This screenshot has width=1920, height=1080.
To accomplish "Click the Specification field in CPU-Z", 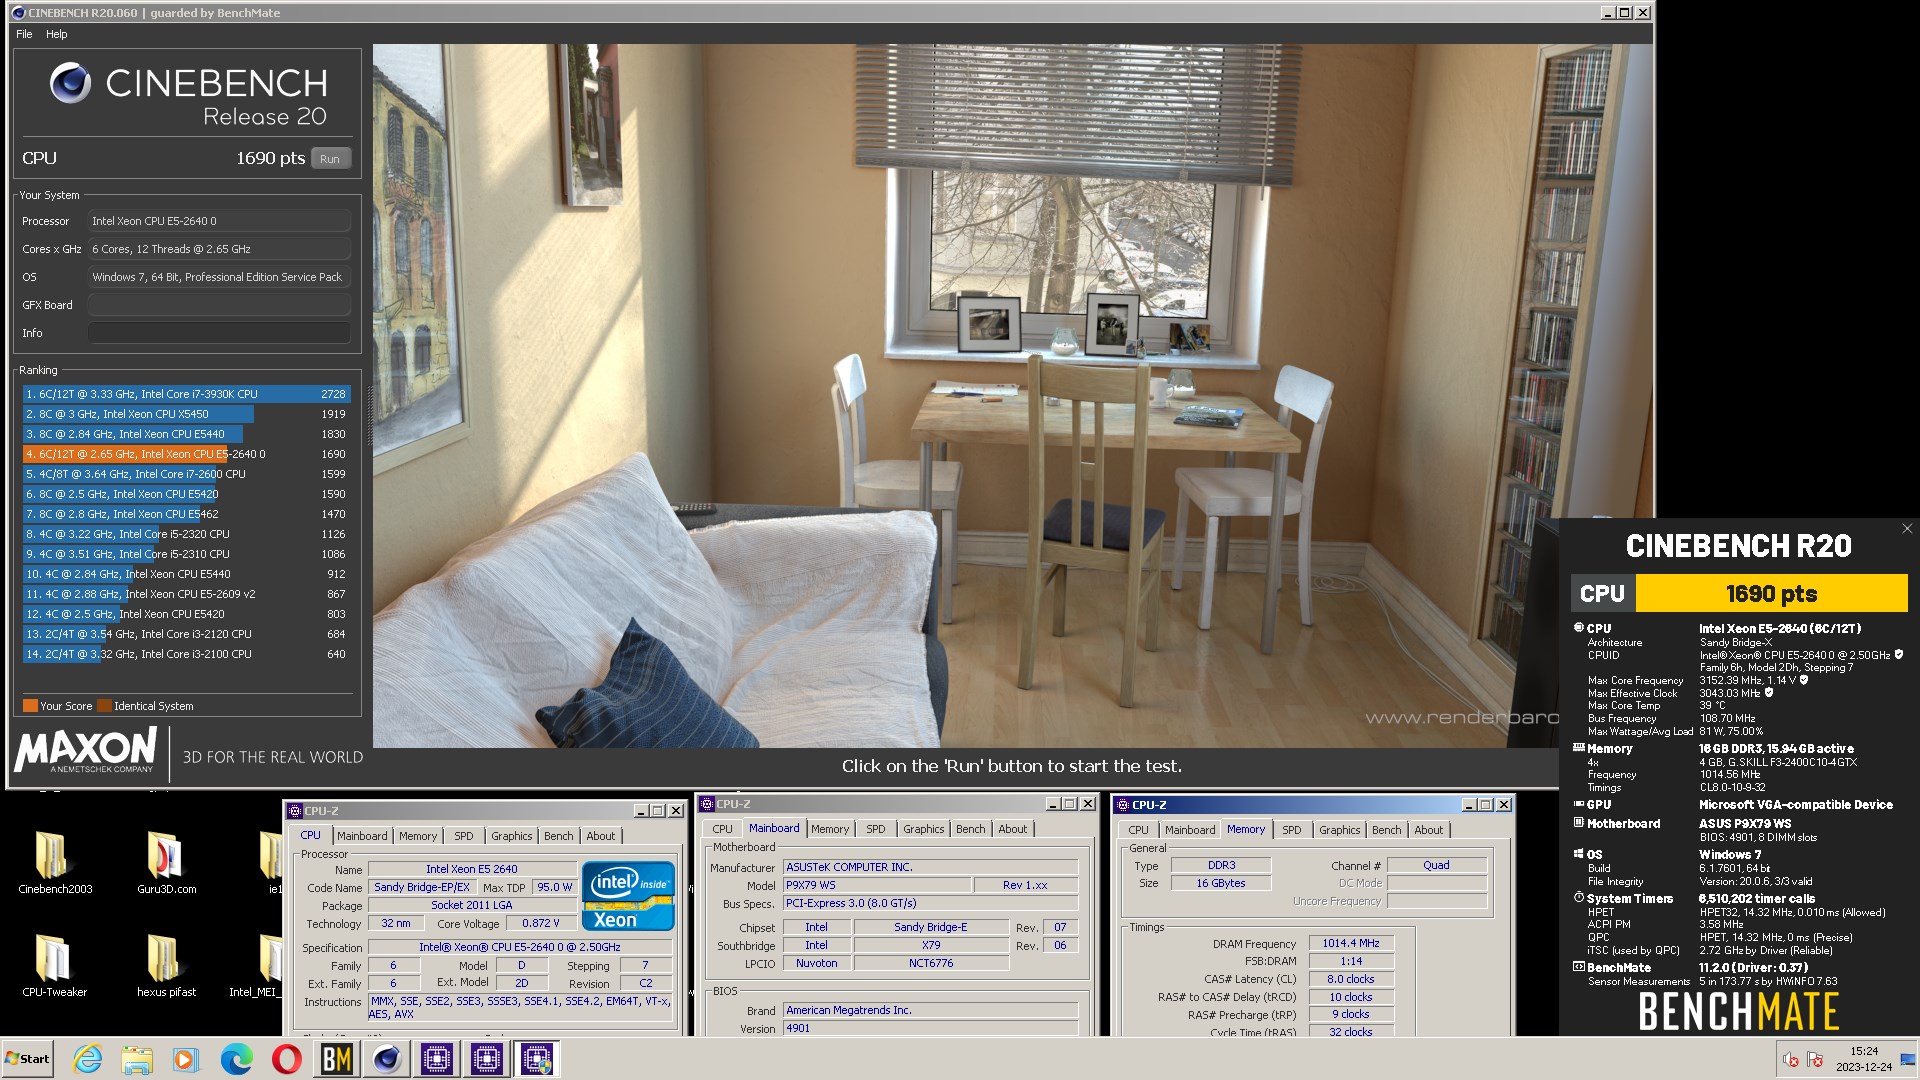I will [x=520, y=947].
